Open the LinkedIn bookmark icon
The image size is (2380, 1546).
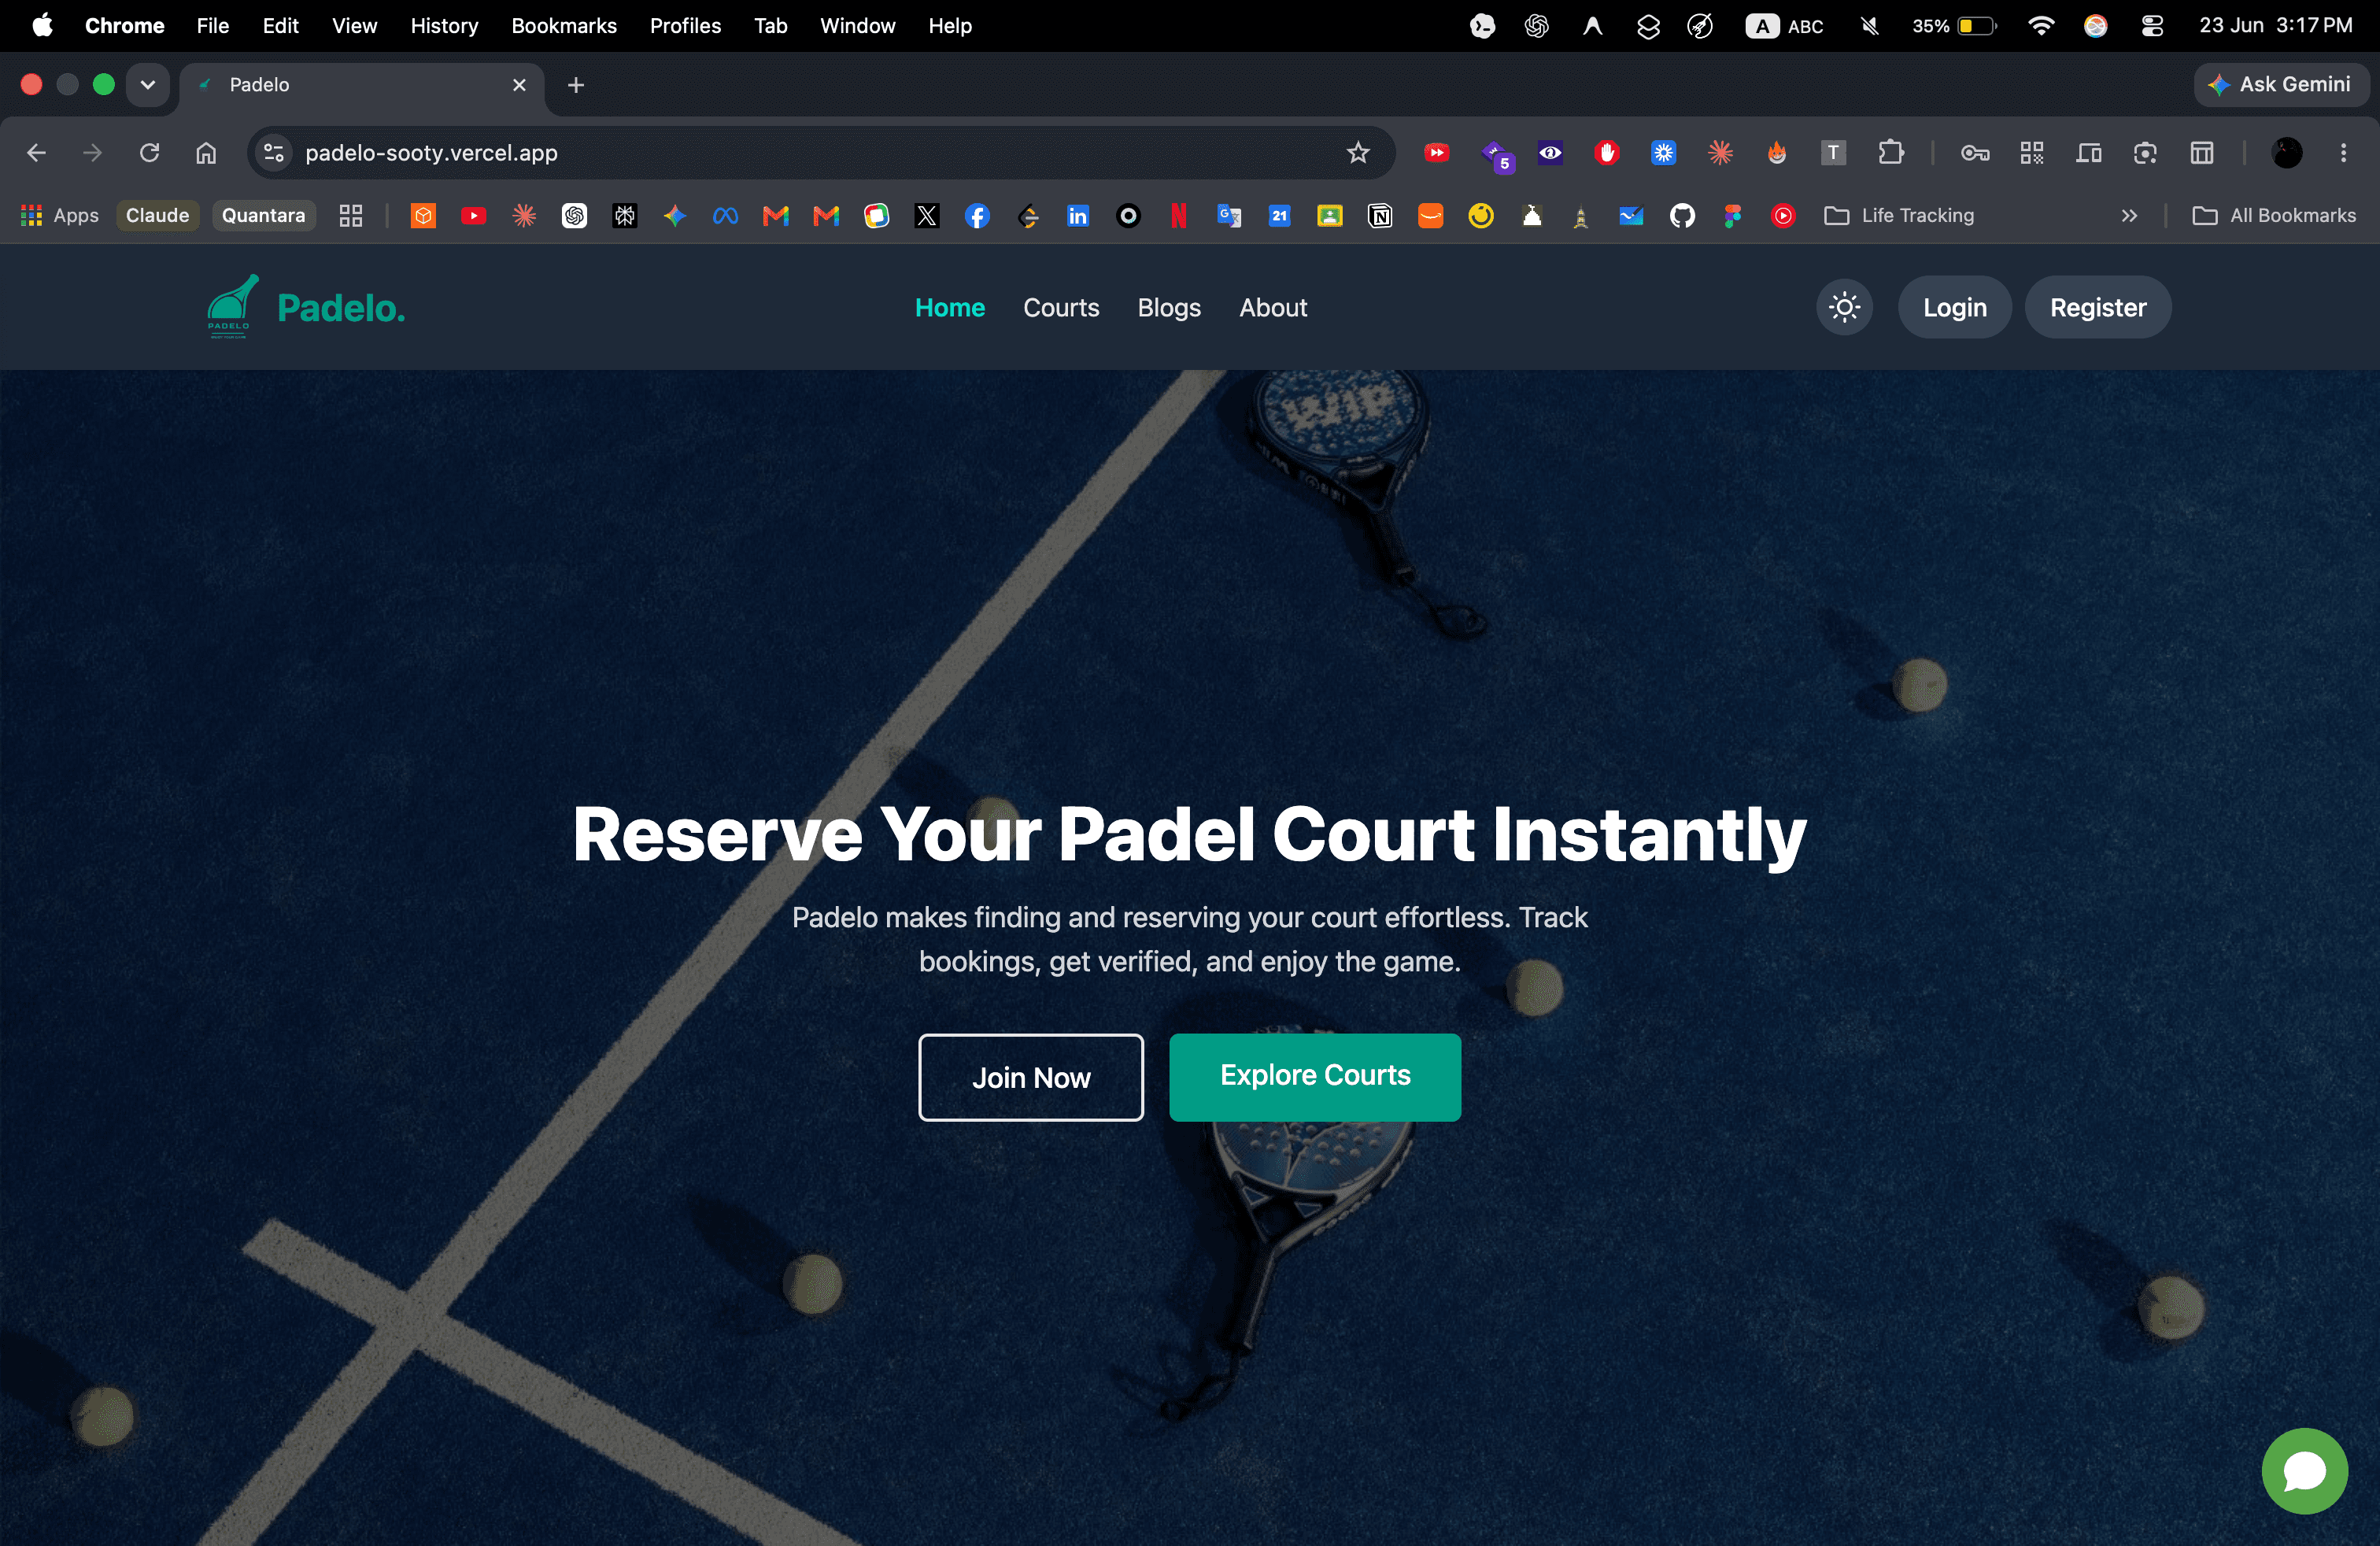coord(1078,215)
